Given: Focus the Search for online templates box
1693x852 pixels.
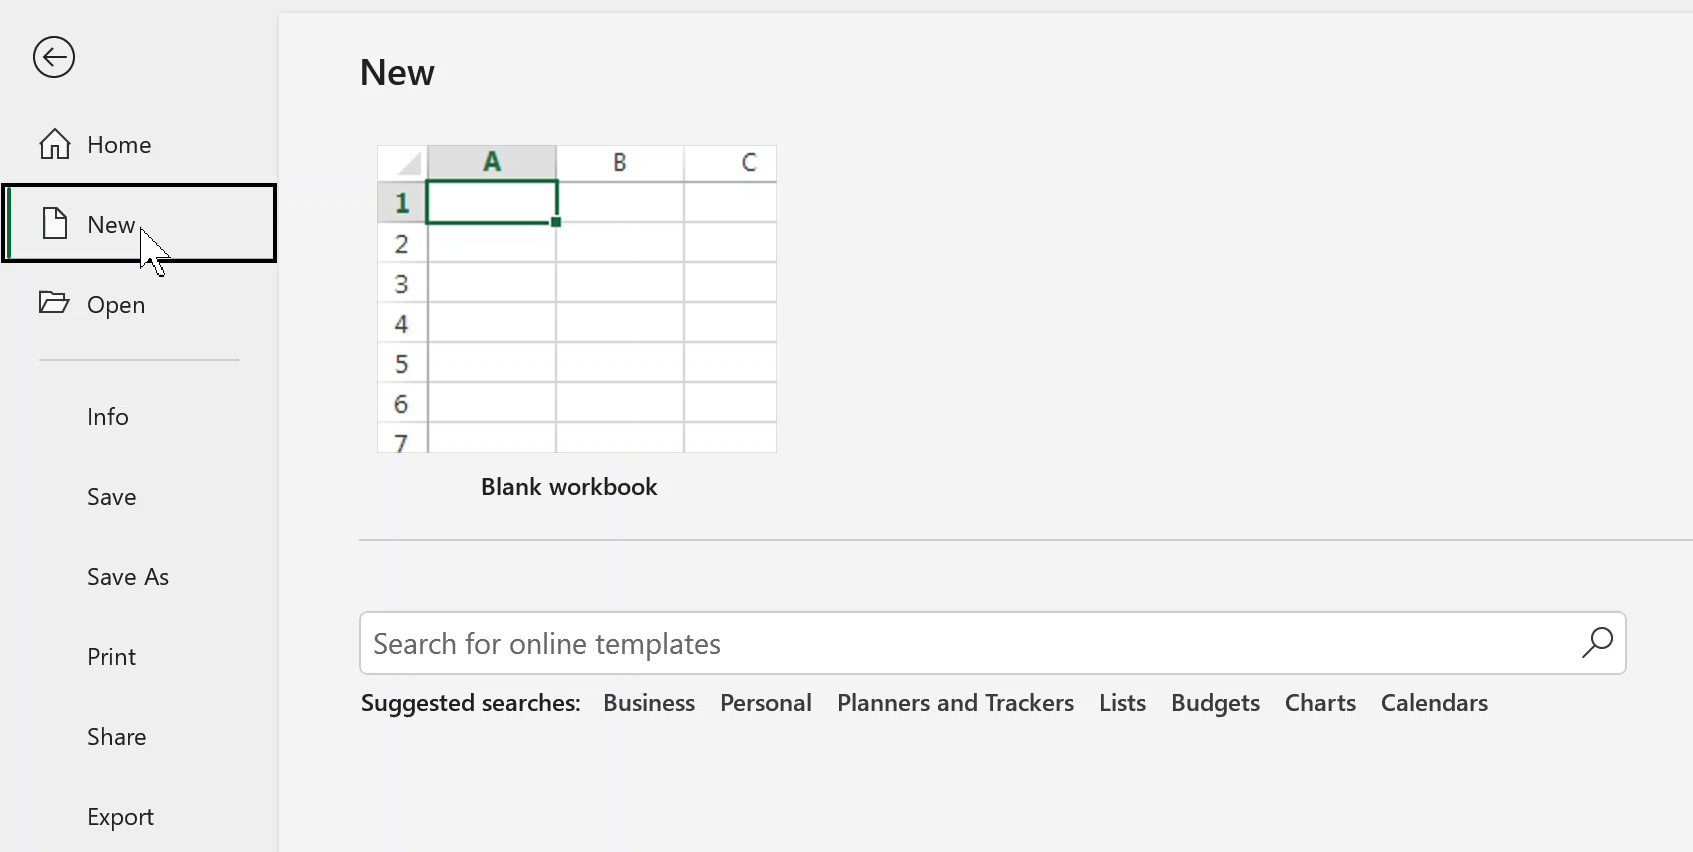Looking at the screenshot, I should (x=960, y=643).
